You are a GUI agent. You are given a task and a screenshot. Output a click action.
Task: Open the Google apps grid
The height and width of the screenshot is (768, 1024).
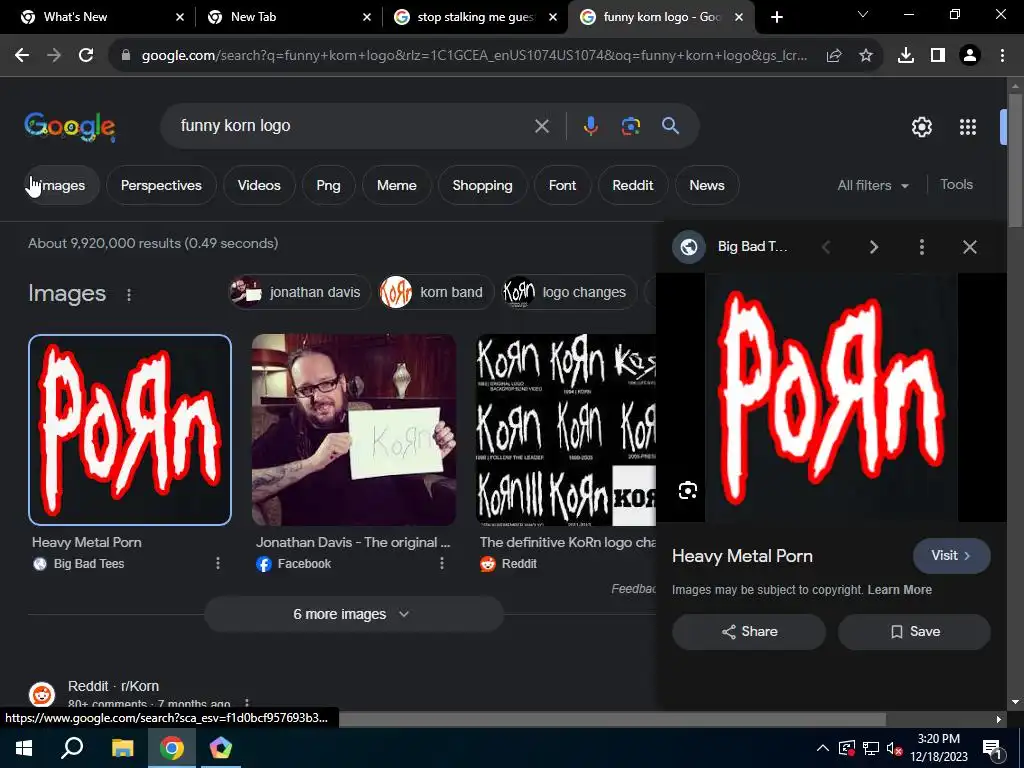[x=968, y=127]
